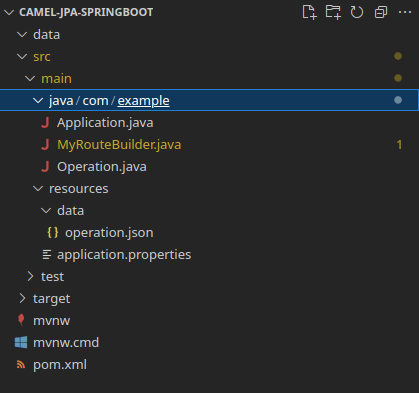
Task: Click the modified dot on src row
Action: click(398, 56)
